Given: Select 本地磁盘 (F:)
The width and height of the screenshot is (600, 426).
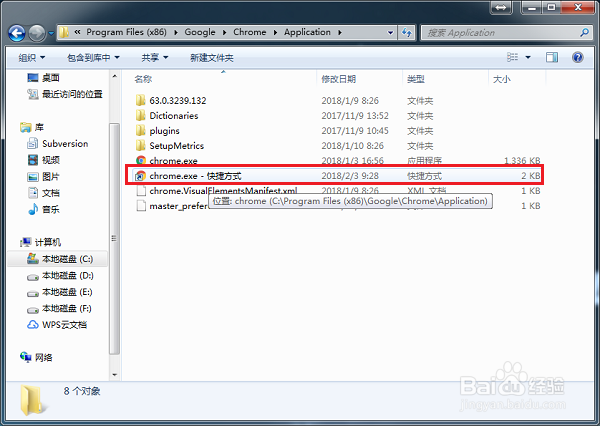Looking at the screenshot, I should click(59, 308).
